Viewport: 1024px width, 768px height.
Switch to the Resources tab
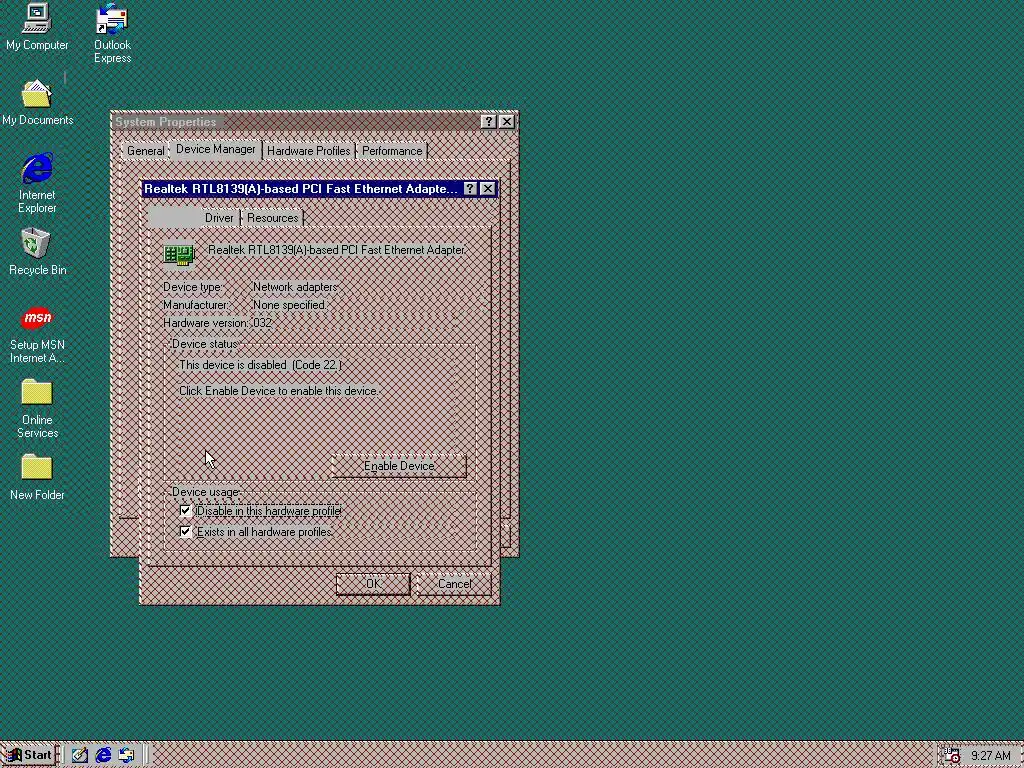pos(272,218)
